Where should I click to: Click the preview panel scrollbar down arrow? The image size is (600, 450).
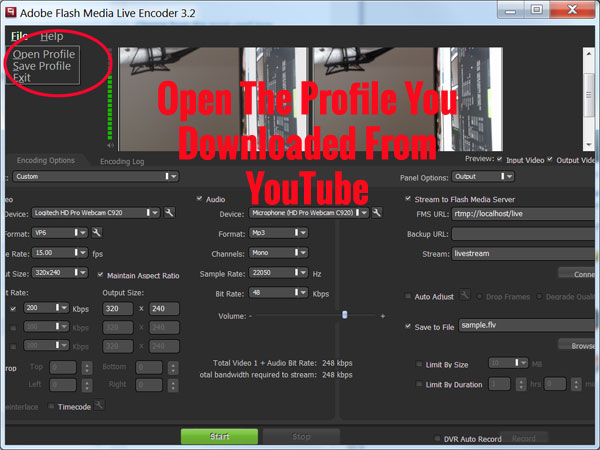click(x=589, y=145)
